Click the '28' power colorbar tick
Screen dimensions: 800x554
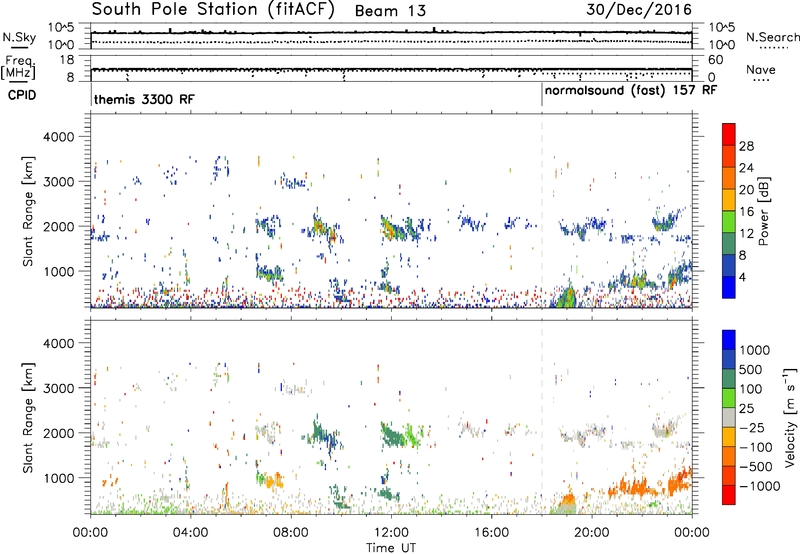point(746,146)
